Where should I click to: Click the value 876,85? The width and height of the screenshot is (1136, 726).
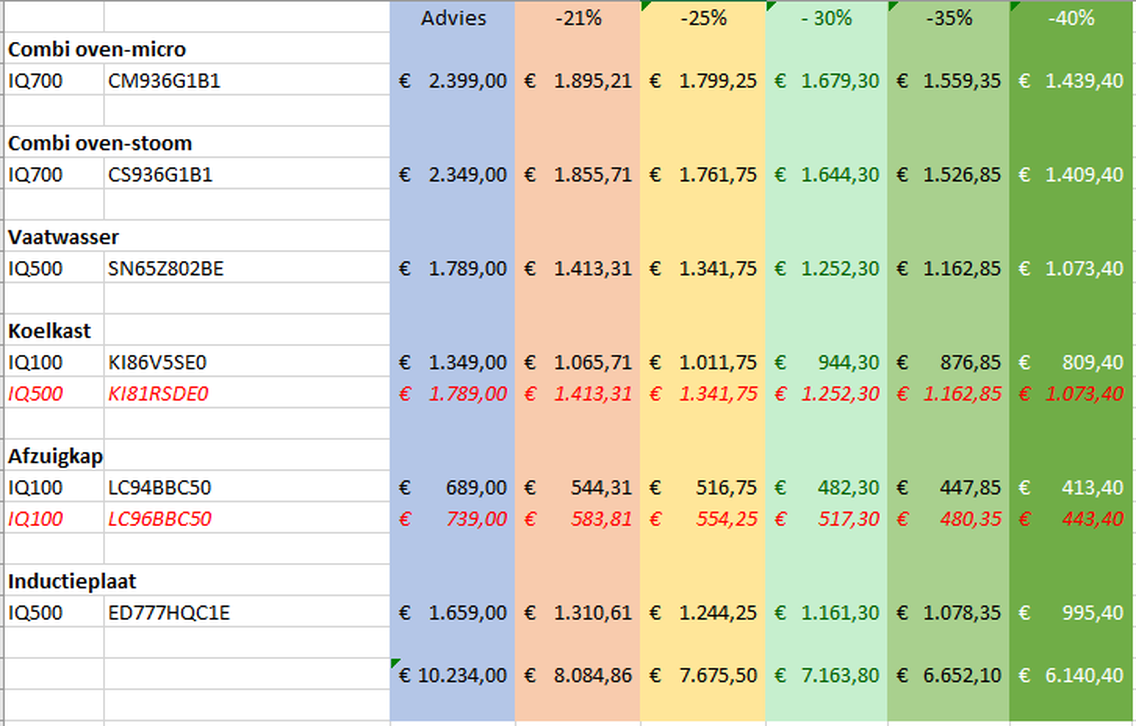point(948,362)
